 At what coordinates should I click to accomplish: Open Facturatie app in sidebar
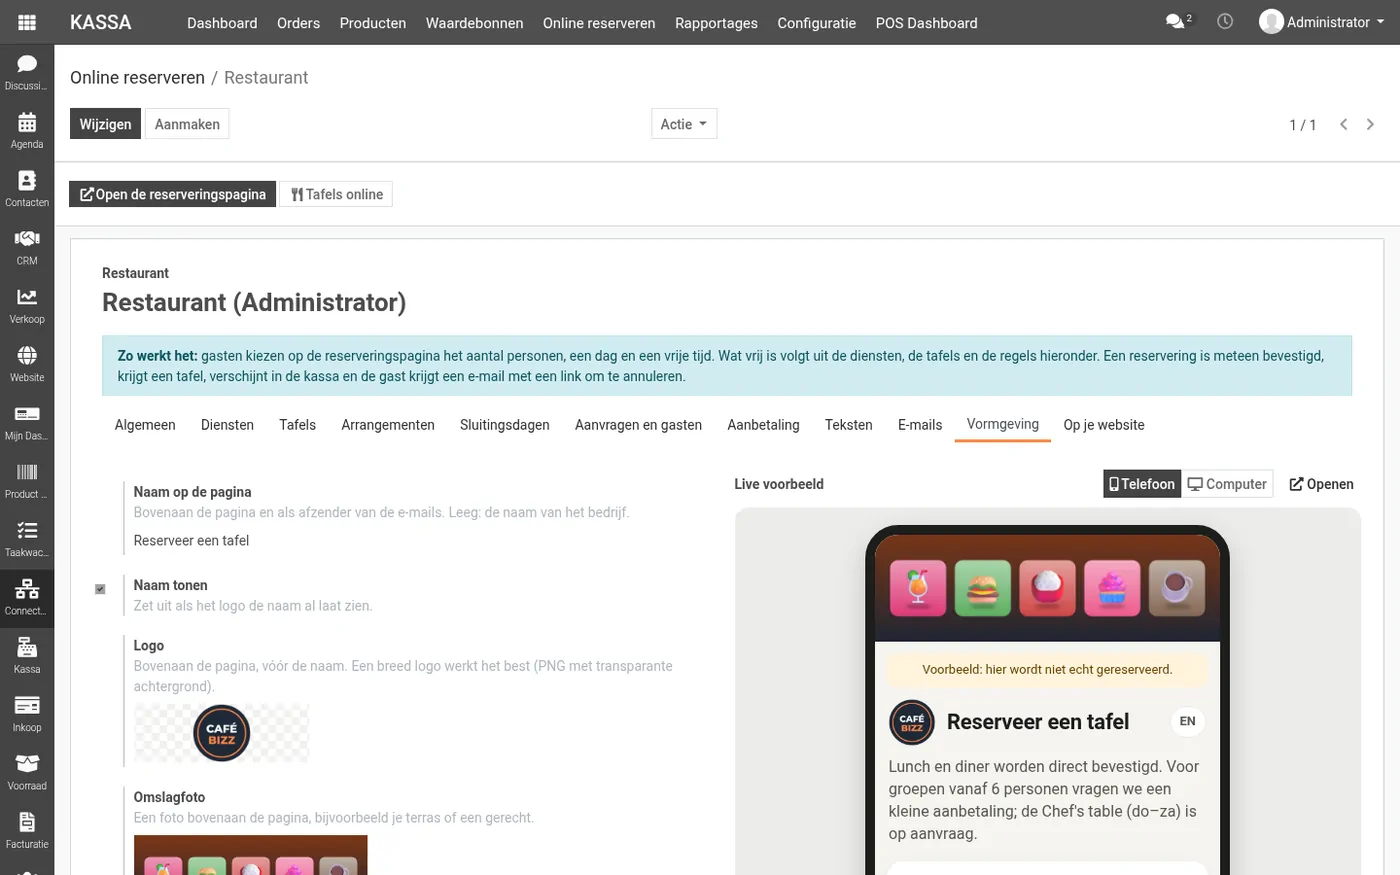pos(27,831)
